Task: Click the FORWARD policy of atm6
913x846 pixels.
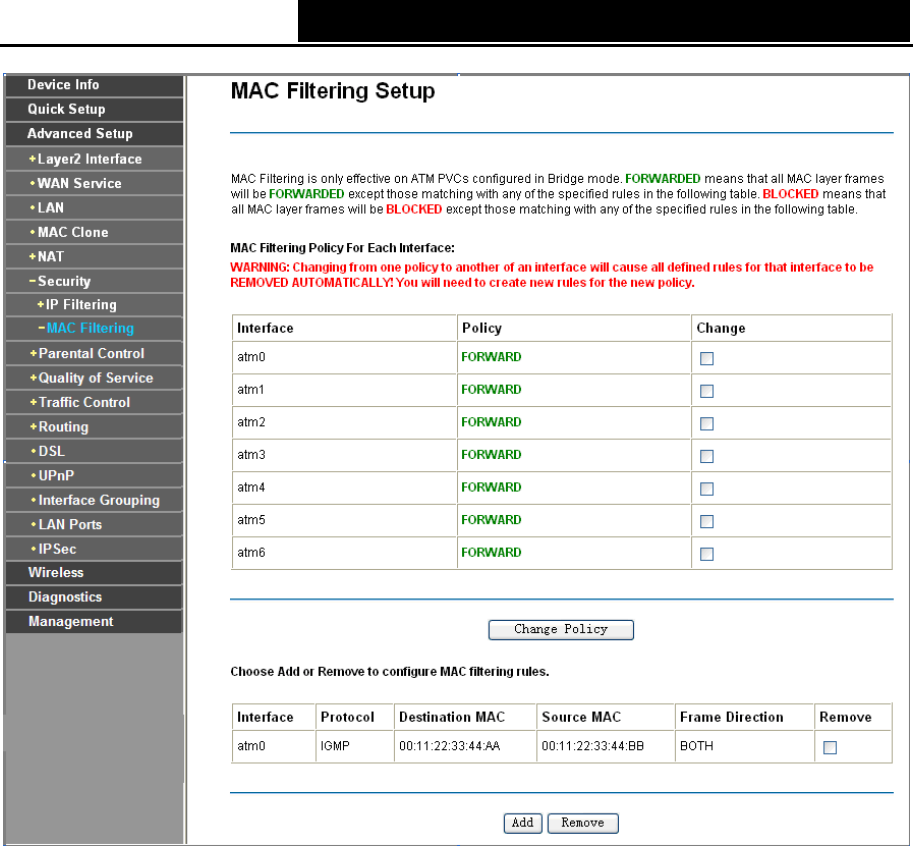Action: click(491, 553)
